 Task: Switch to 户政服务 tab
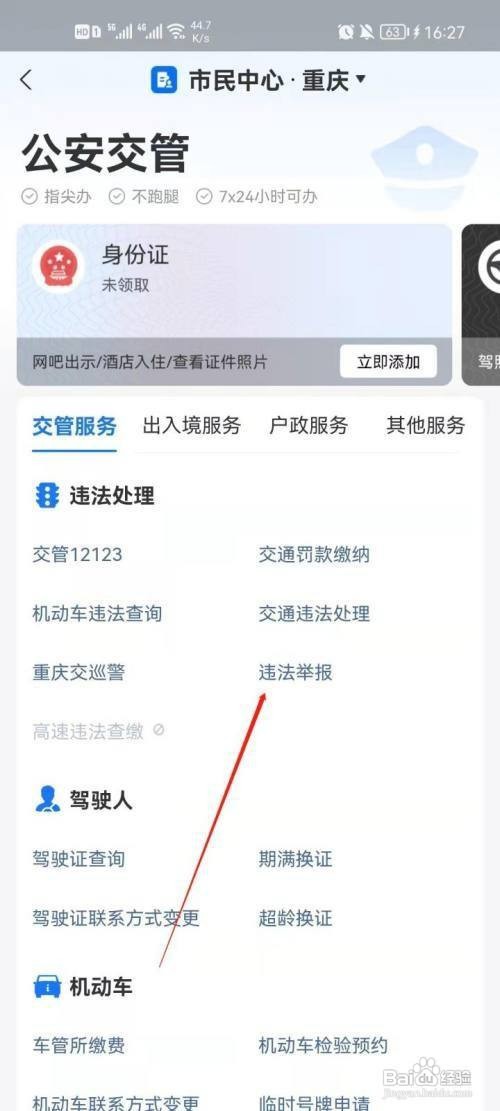coord(309,425)
